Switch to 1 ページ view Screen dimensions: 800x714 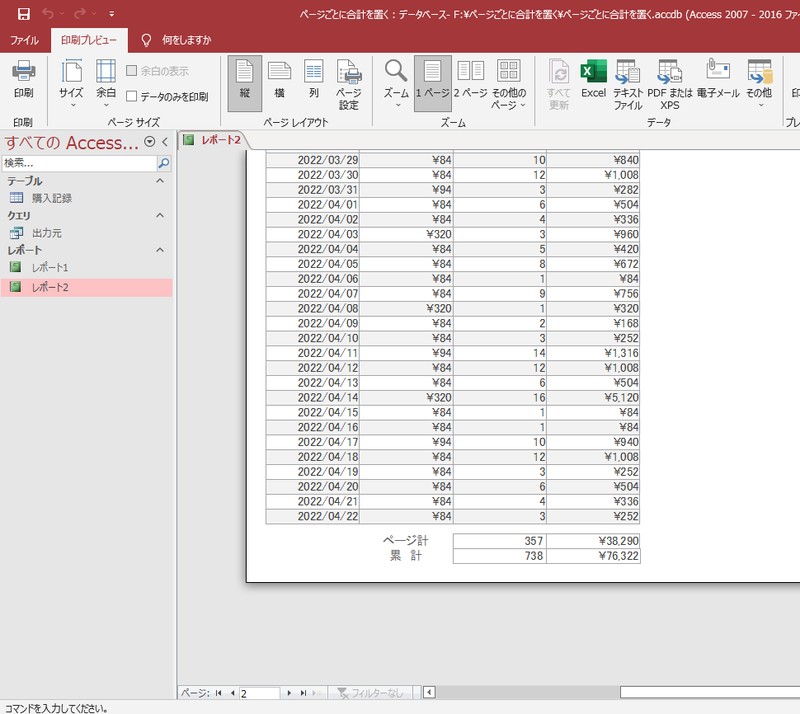coord(433,83)
